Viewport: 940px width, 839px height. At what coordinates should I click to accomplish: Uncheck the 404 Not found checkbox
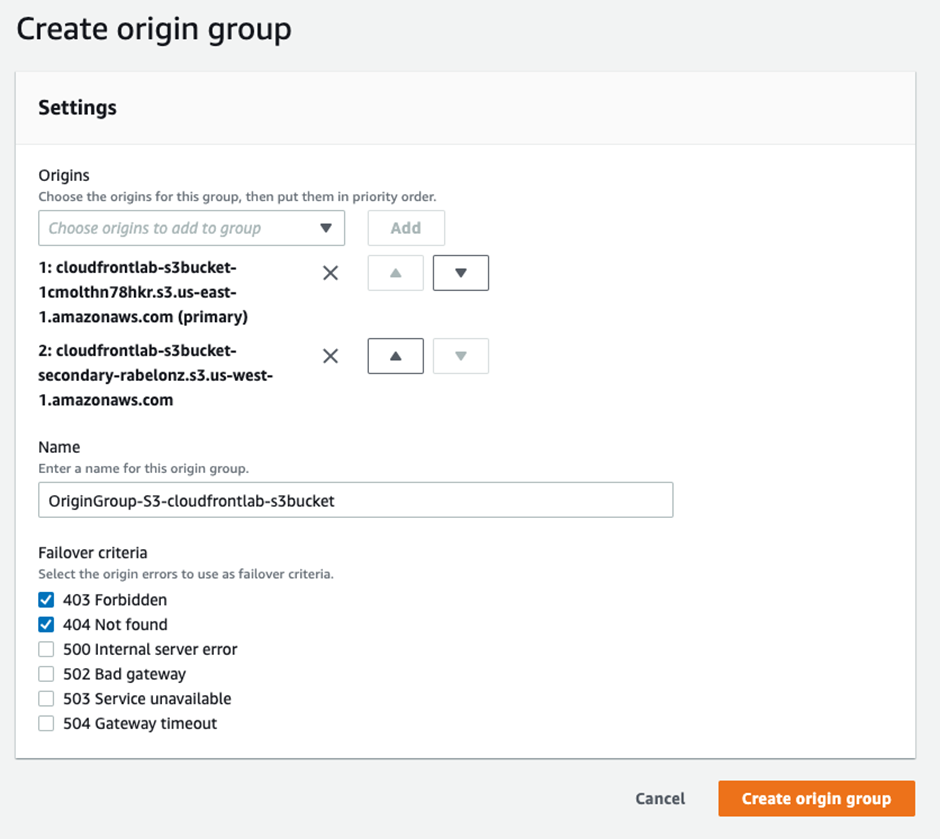click(x=46, y=624)
